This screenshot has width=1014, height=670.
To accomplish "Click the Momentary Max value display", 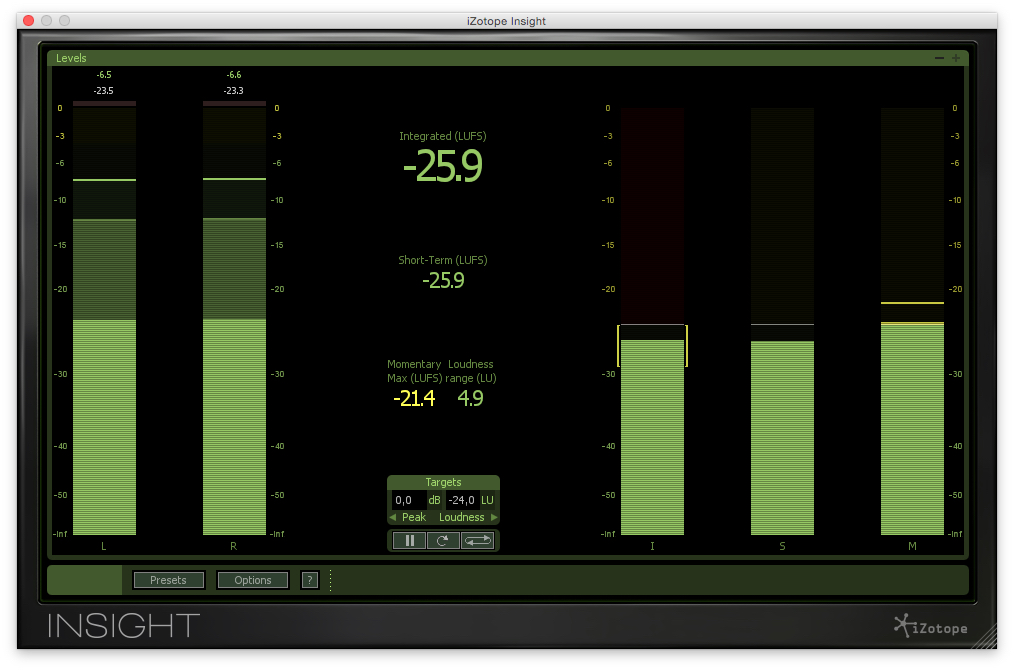I will 413,398.
